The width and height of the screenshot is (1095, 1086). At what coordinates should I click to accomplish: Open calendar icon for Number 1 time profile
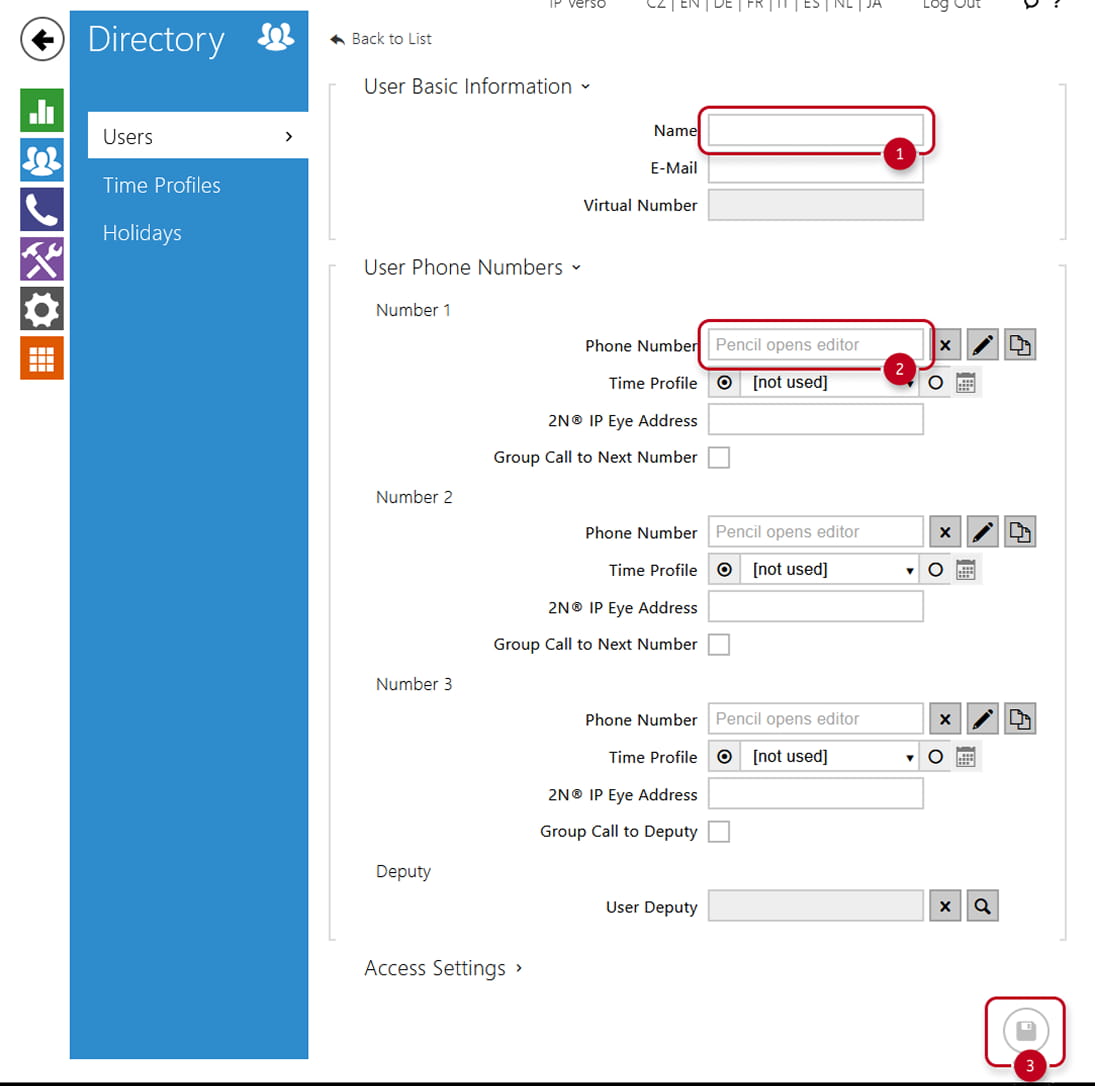coord(966,383)
